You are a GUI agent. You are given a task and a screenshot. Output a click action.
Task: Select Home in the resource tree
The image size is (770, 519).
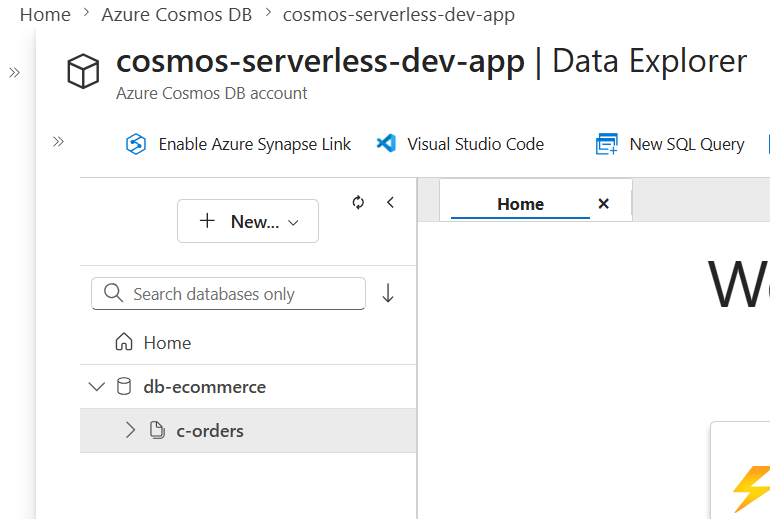click(248, 342)
